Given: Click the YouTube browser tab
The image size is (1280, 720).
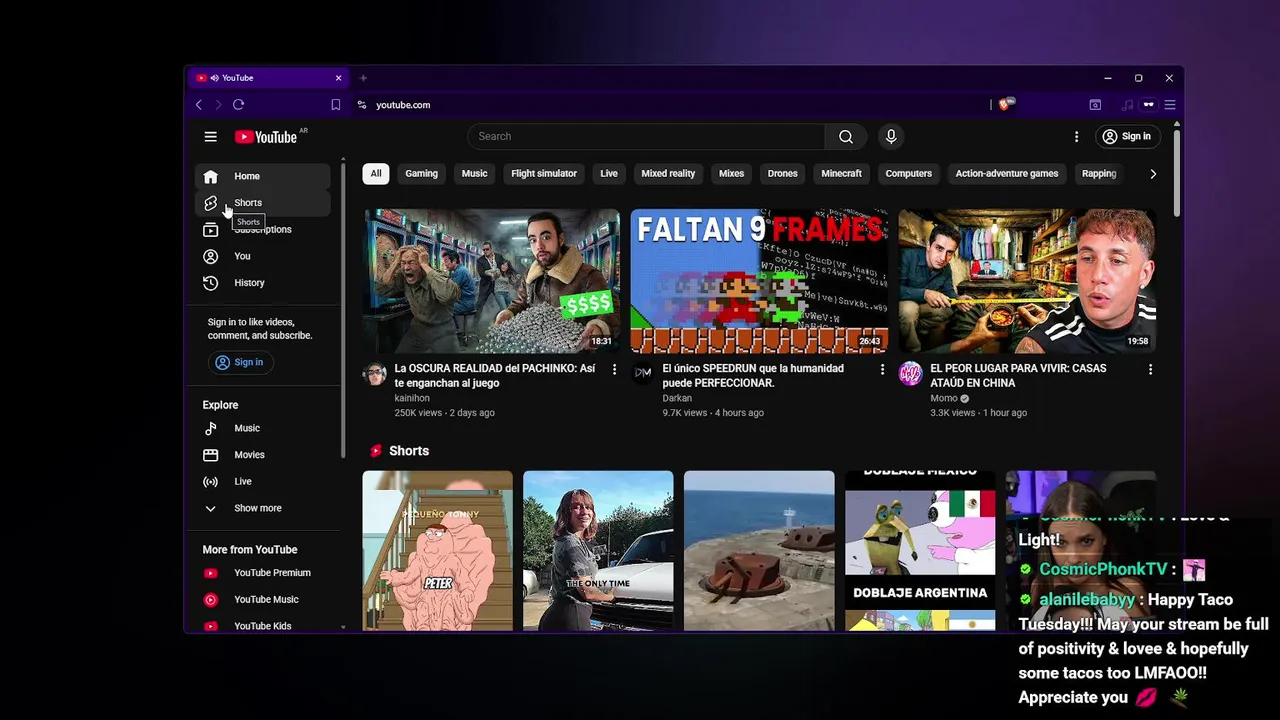Looking at the screenshot, I should click(268, 78).
